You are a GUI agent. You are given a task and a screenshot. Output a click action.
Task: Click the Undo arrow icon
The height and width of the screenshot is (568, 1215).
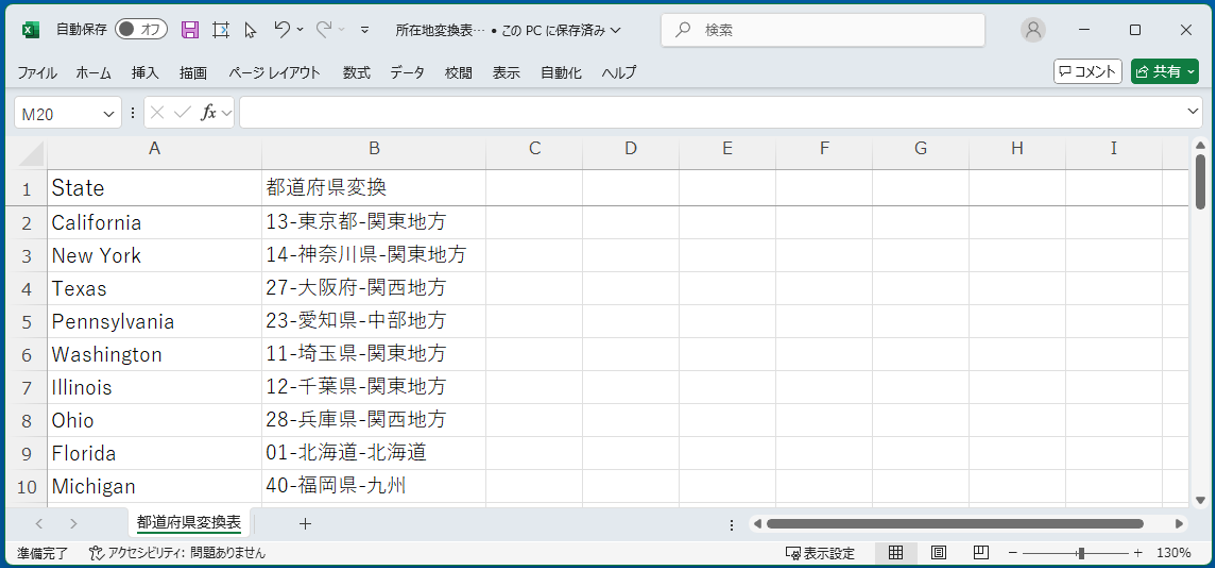pos(282,30)
